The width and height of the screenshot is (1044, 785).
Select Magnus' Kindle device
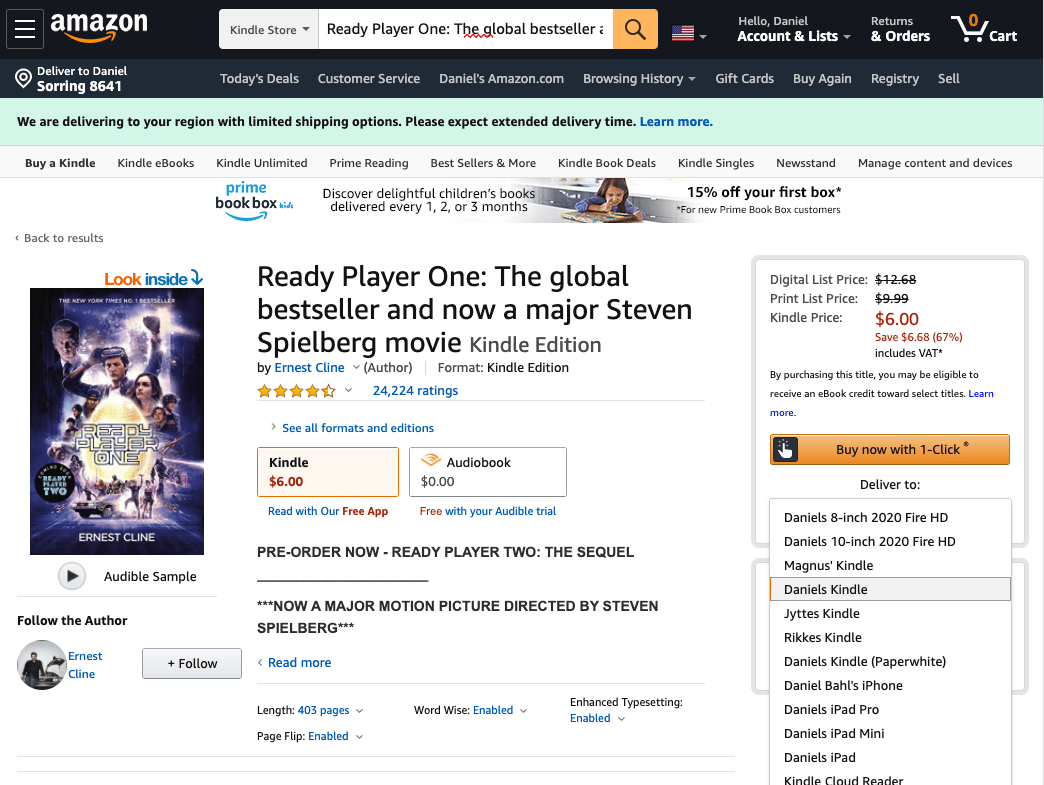pos(890,565)
